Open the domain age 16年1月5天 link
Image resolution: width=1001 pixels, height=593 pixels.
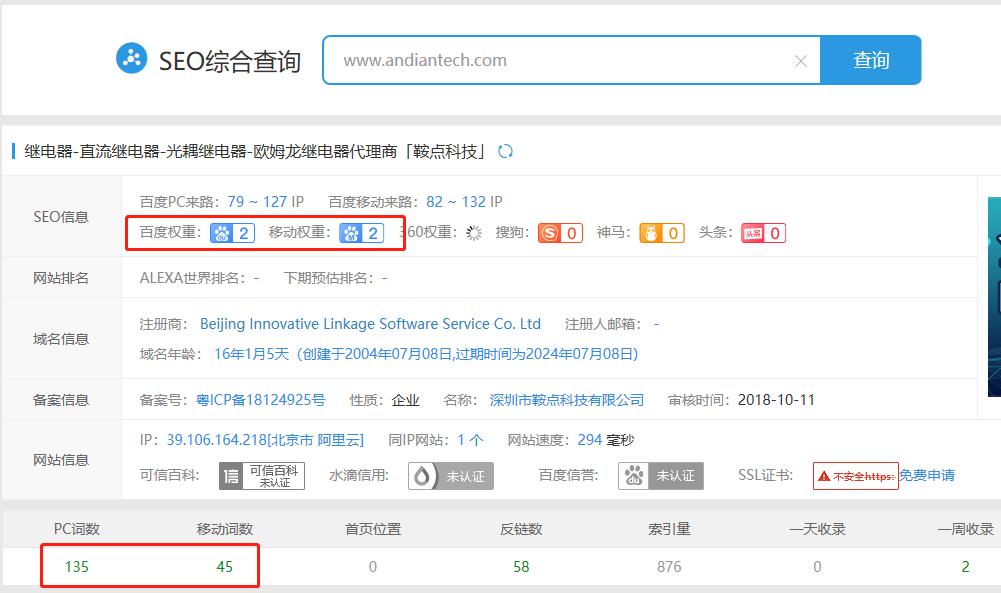coord(426,354)
